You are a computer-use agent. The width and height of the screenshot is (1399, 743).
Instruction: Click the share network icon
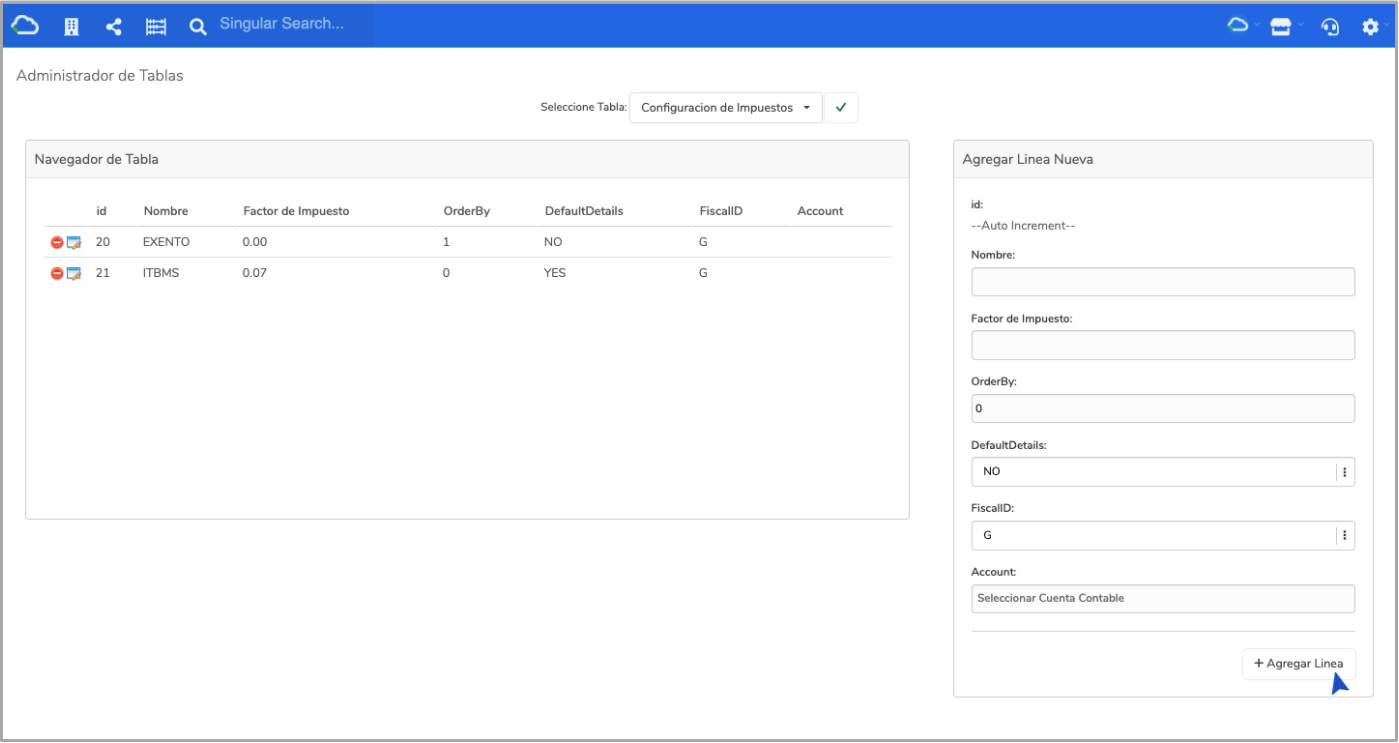114,27
